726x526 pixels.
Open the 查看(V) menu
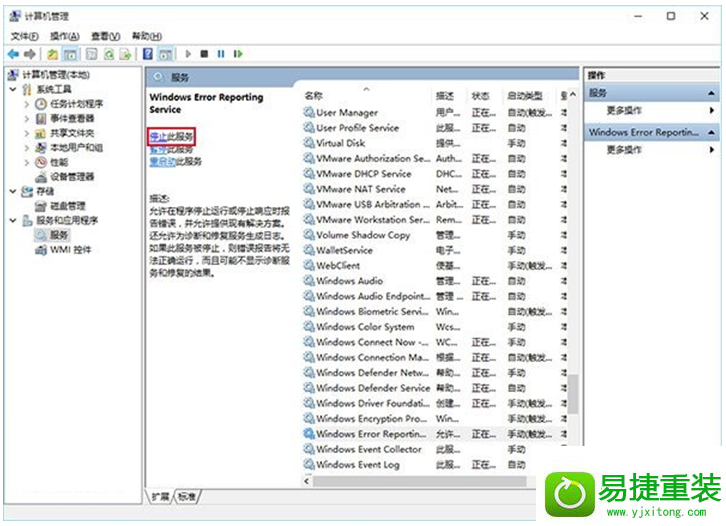coord(106,36)
